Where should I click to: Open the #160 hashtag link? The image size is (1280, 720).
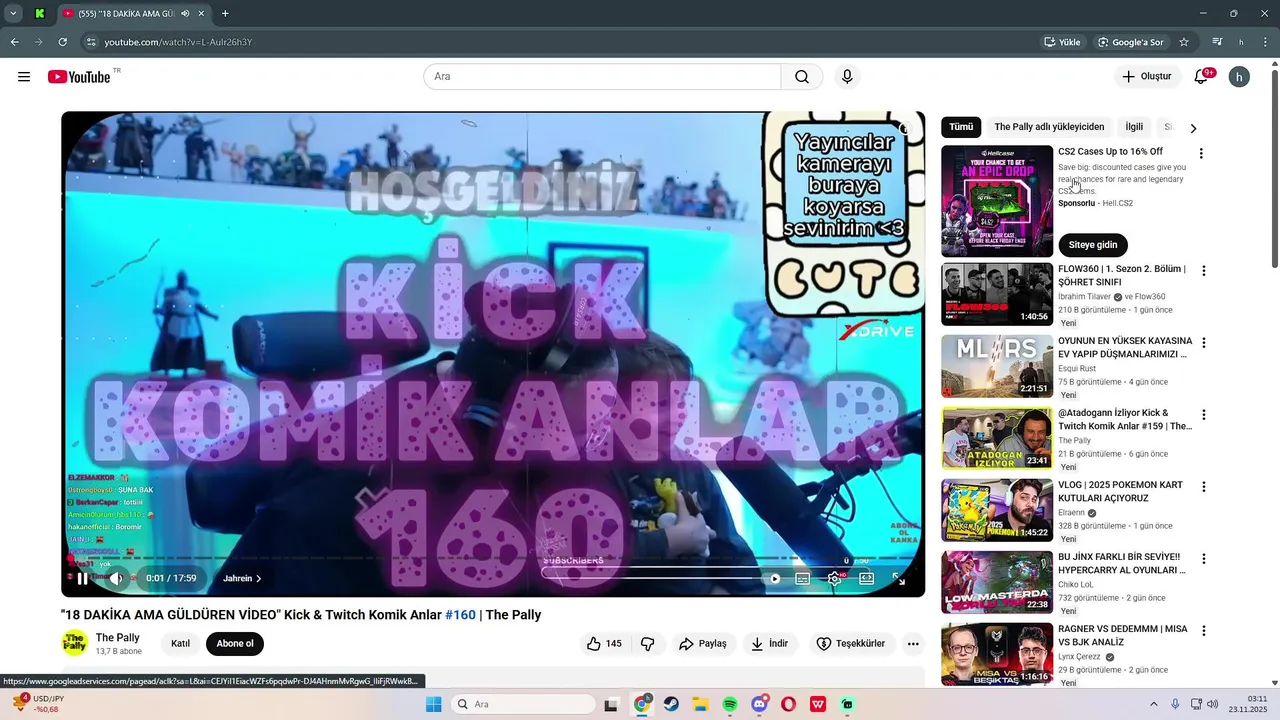(460, 615)
